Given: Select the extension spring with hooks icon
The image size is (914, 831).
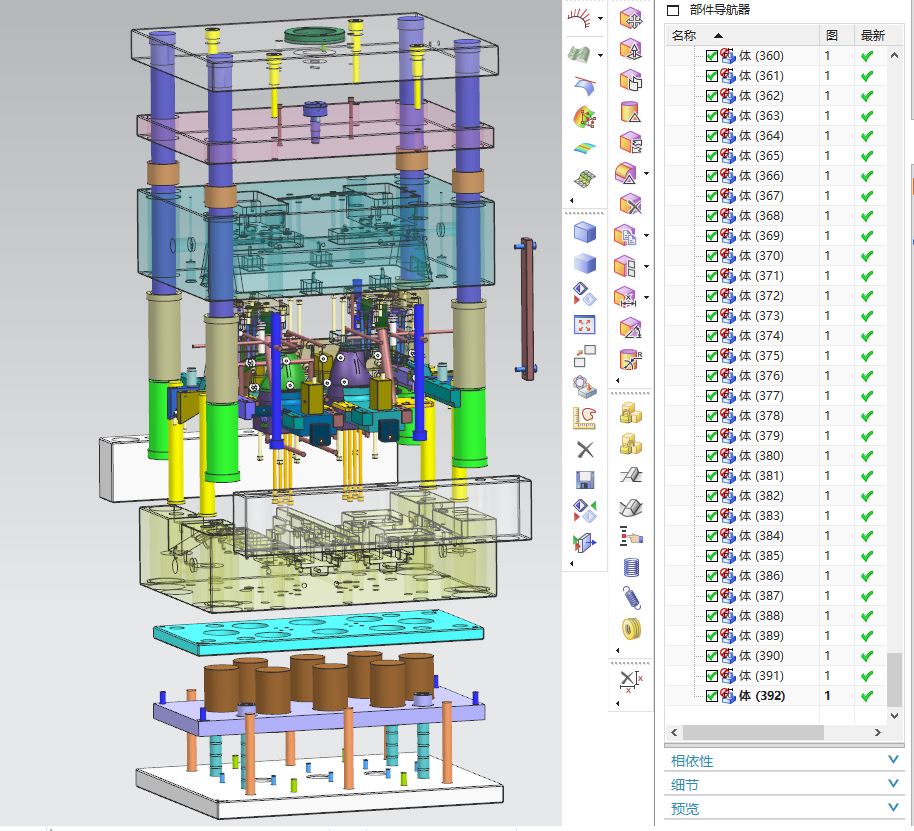Looking at the screenshot, I should click(631, 598).
